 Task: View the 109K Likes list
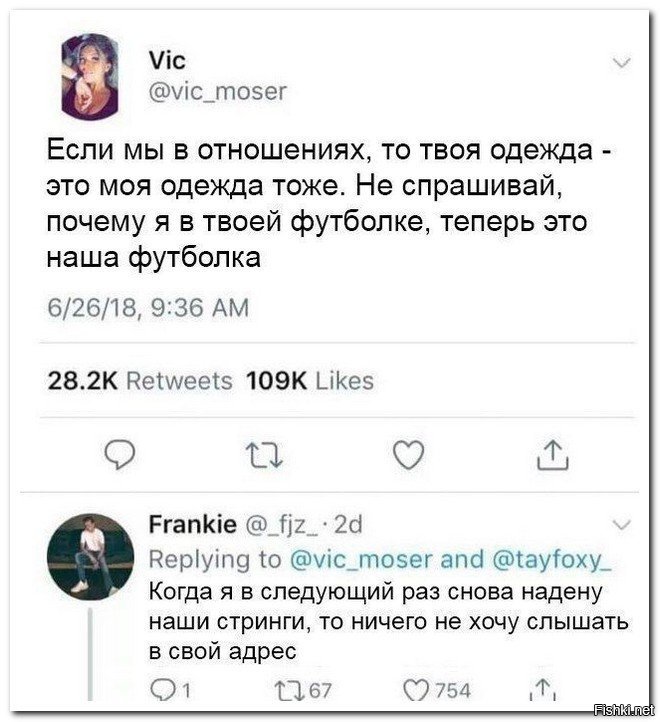tap(310, 380)
